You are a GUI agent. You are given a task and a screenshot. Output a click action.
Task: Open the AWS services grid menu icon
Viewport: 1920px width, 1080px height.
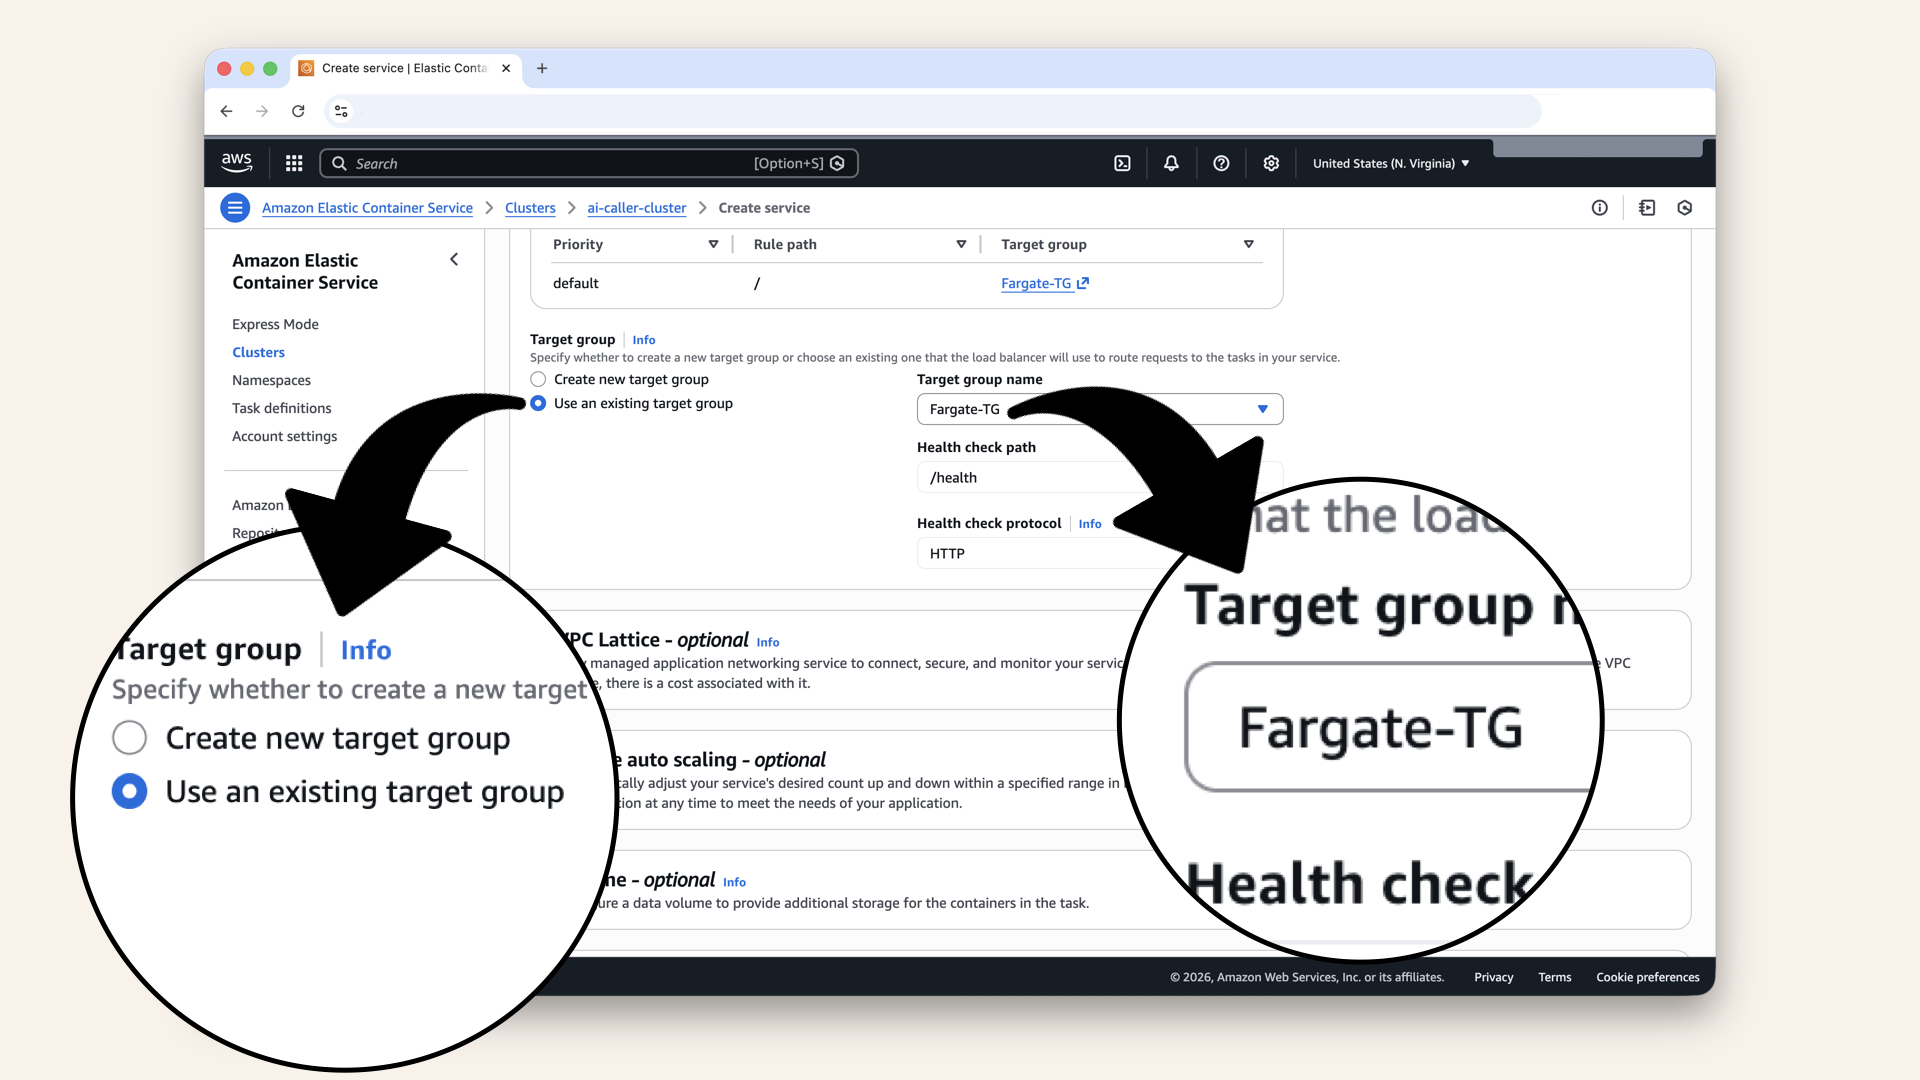click(293, 162)
